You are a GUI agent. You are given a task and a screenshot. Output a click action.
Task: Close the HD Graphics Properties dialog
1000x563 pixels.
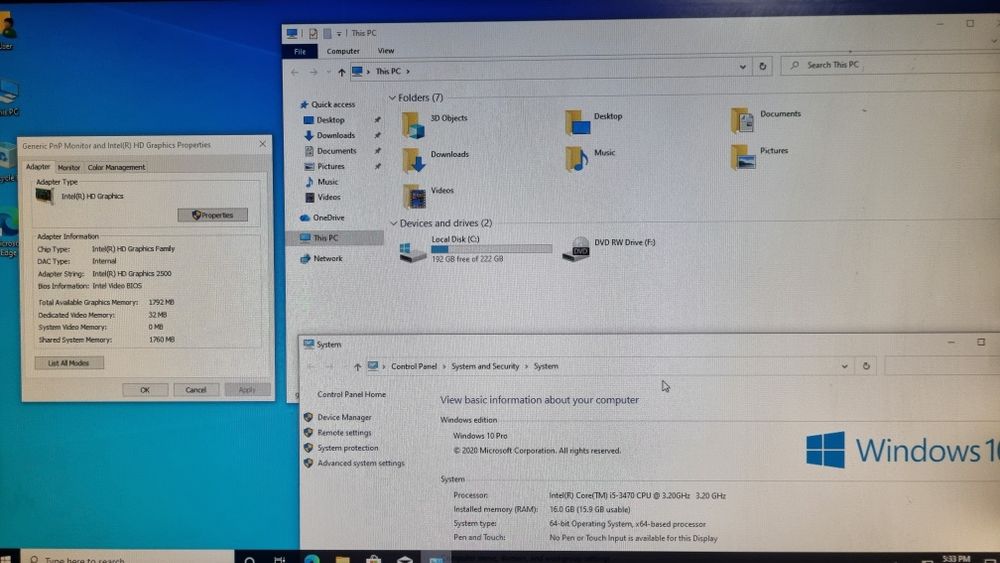pyautogui.click(x=263, y=144)
